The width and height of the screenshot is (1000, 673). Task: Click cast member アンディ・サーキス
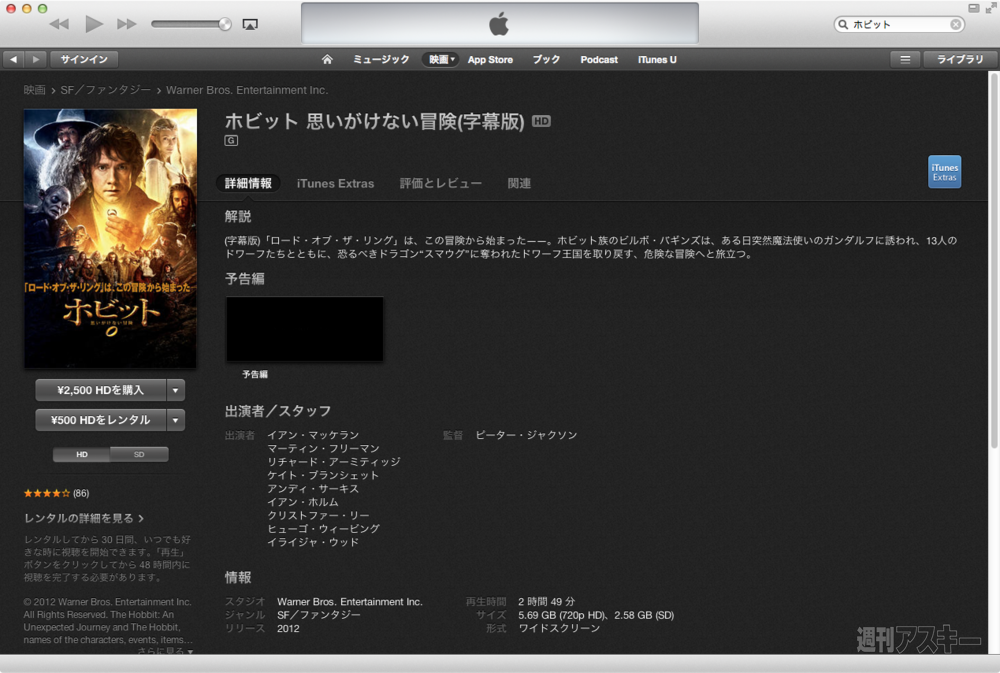click(313, 489)
